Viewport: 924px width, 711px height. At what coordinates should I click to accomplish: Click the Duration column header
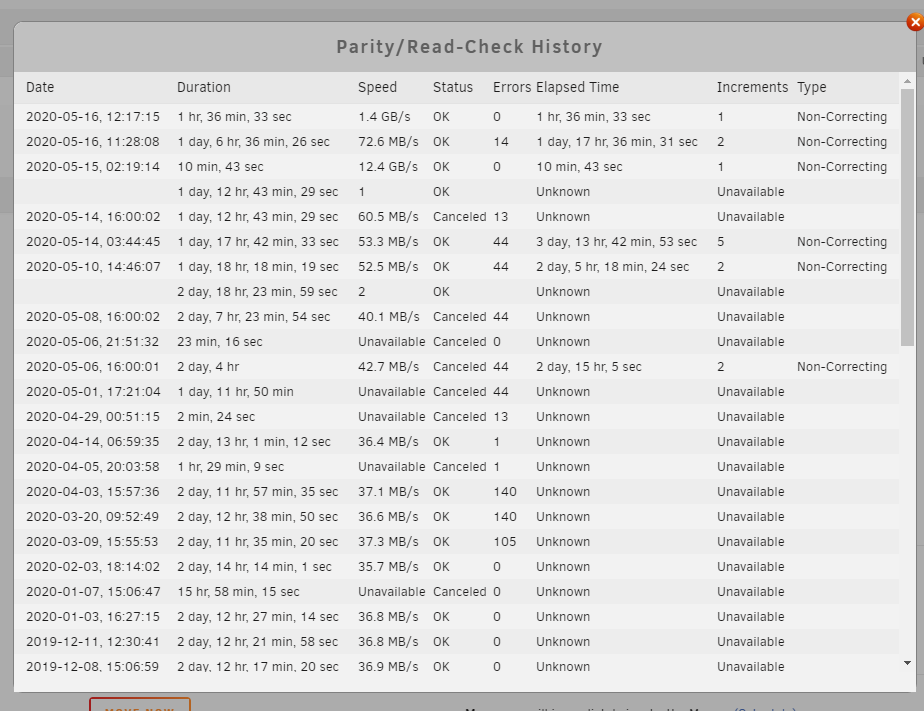[204, 87]
